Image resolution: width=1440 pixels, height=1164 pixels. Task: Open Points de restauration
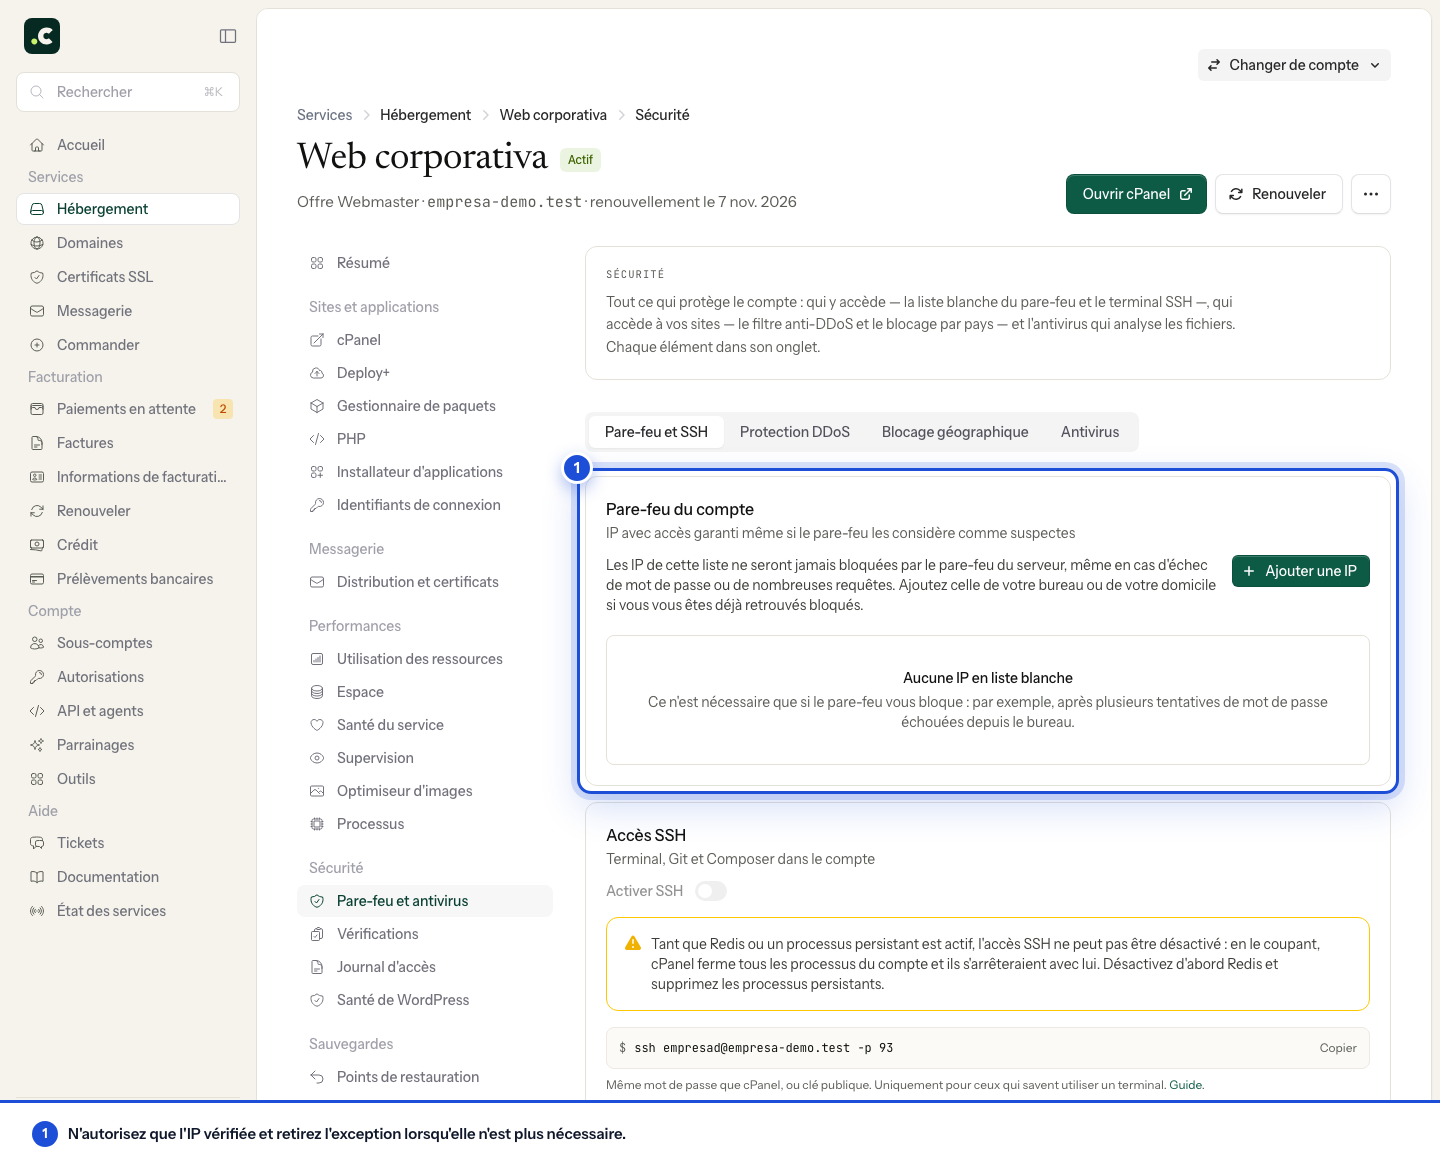(425, 1077)
